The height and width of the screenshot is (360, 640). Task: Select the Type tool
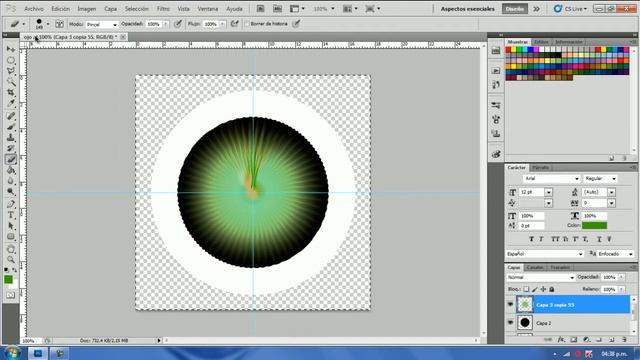11,215
